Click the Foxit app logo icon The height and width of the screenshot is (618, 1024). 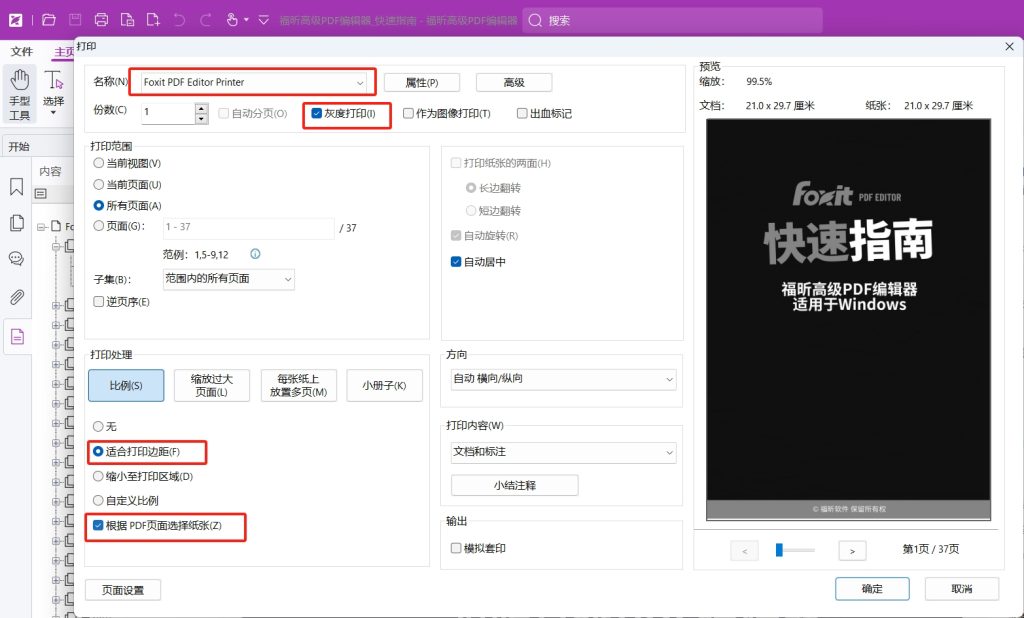(16, 20)
